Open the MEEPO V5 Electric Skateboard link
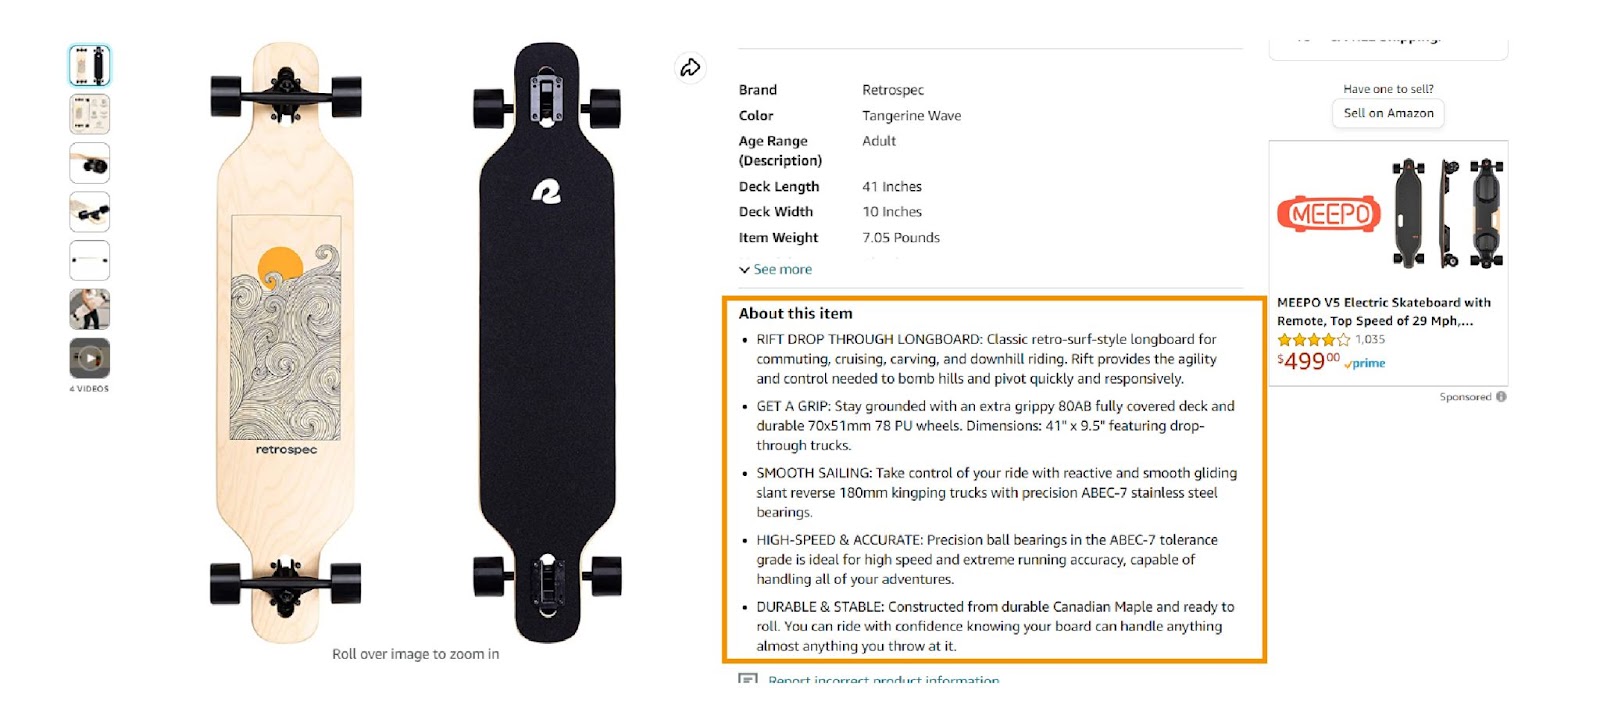The image size is (1600, 723). coord(1384,311)
